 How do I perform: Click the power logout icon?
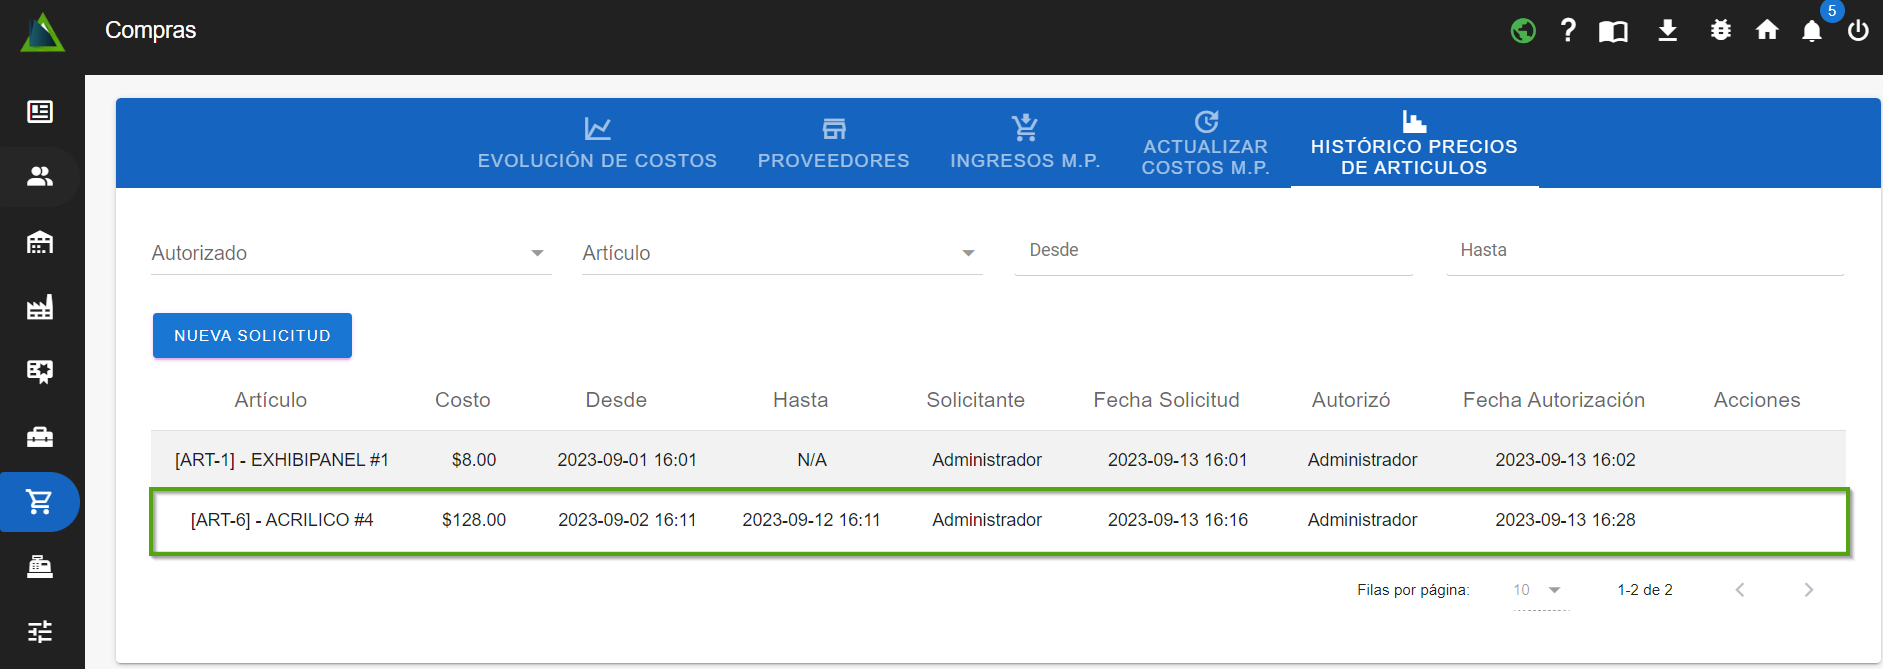pos(1858,31)
